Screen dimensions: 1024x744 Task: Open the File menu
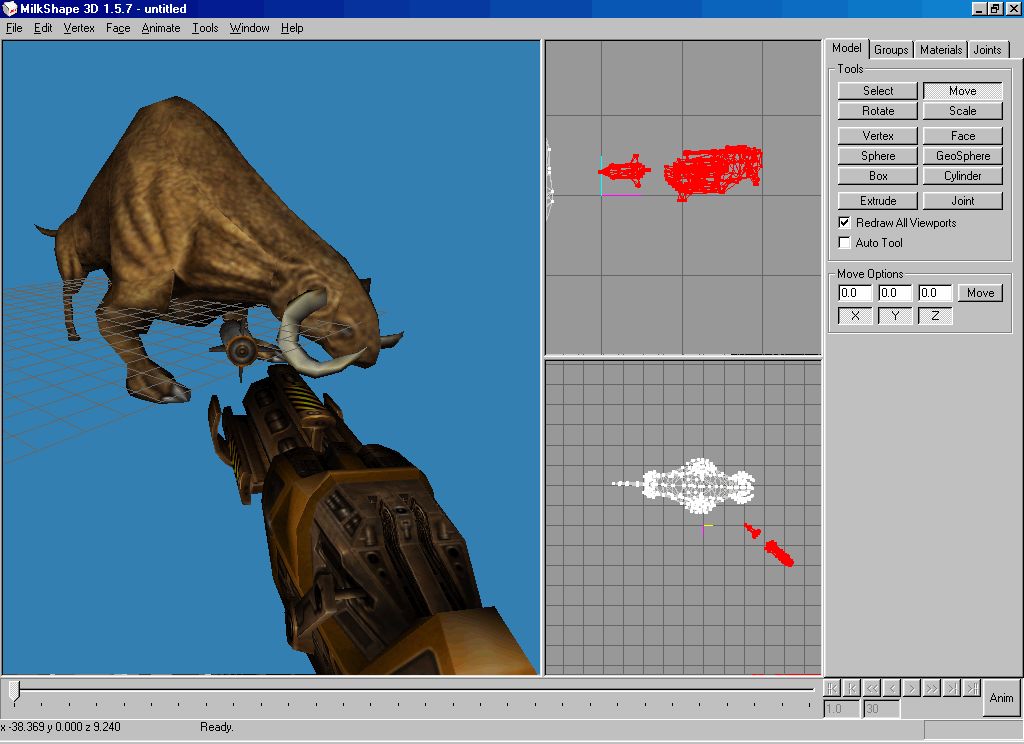14,28
